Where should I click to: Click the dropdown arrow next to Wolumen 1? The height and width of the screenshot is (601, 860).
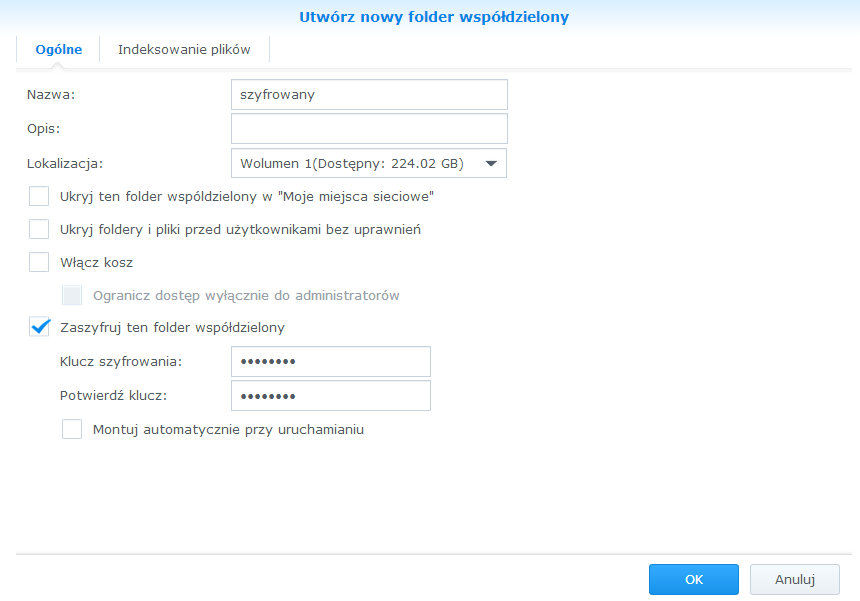pos(491,163)
